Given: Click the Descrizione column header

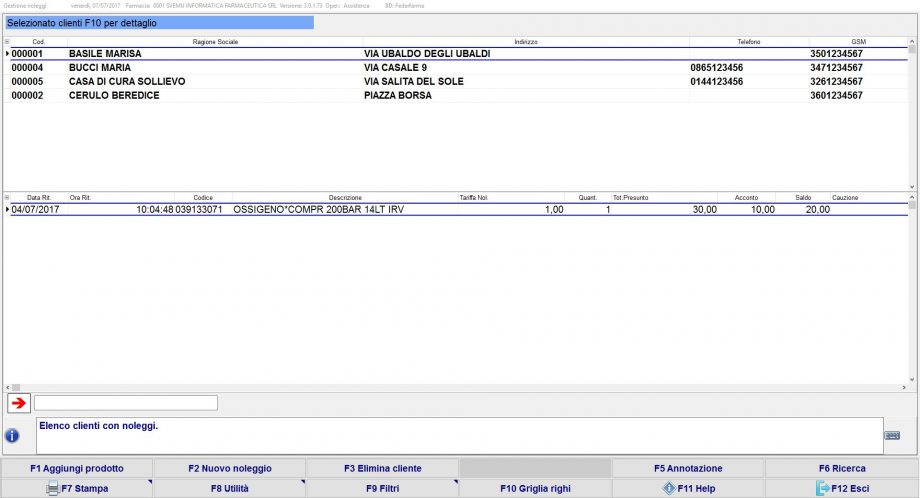Looking at the screenshot, I should pos(345,198).
